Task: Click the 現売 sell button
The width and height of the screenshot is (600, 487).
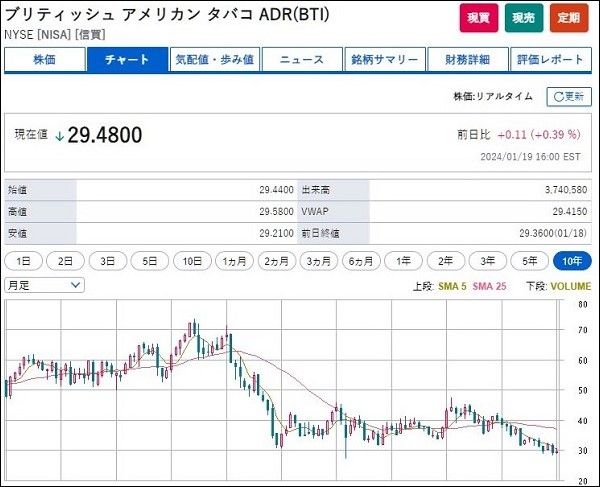Action: [524, 18]
